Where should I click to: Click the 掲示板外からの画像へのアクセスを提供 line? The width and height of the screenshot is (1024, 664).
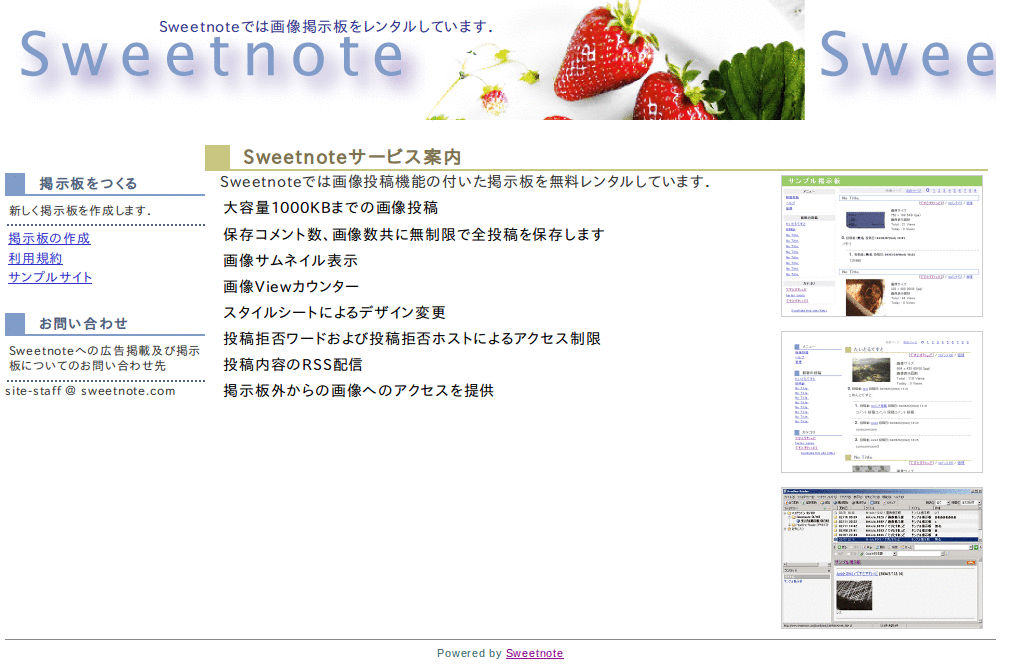[x=358, y=390]
